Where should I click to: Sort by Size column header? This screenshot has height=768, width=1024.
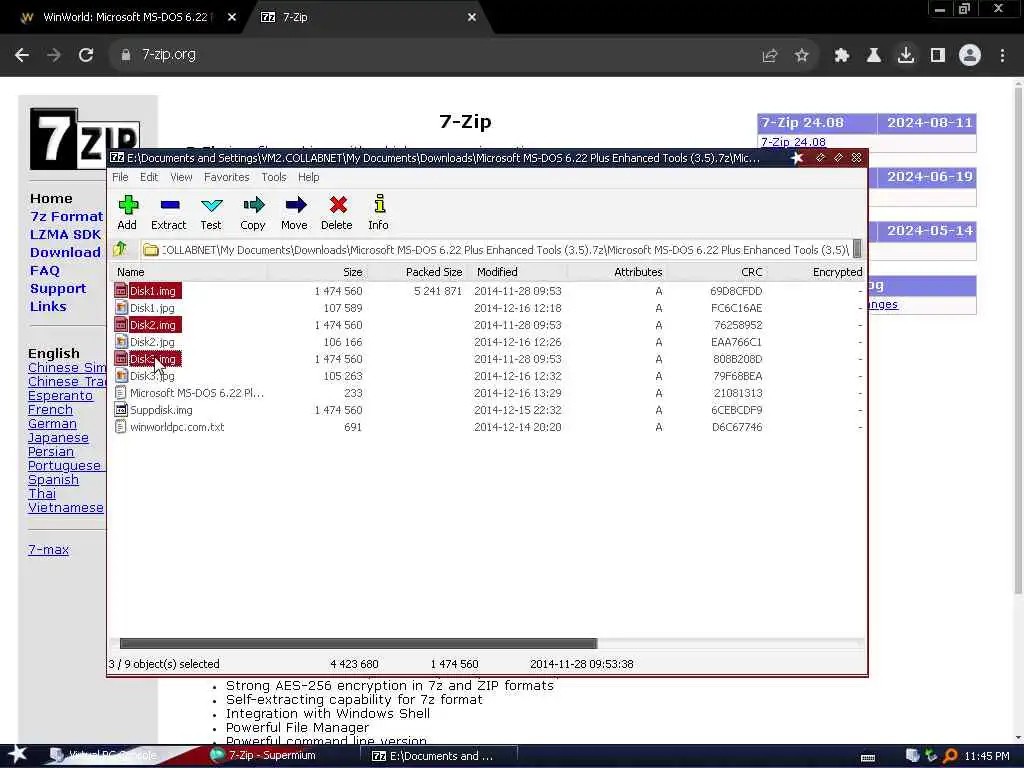coord(317,272)
